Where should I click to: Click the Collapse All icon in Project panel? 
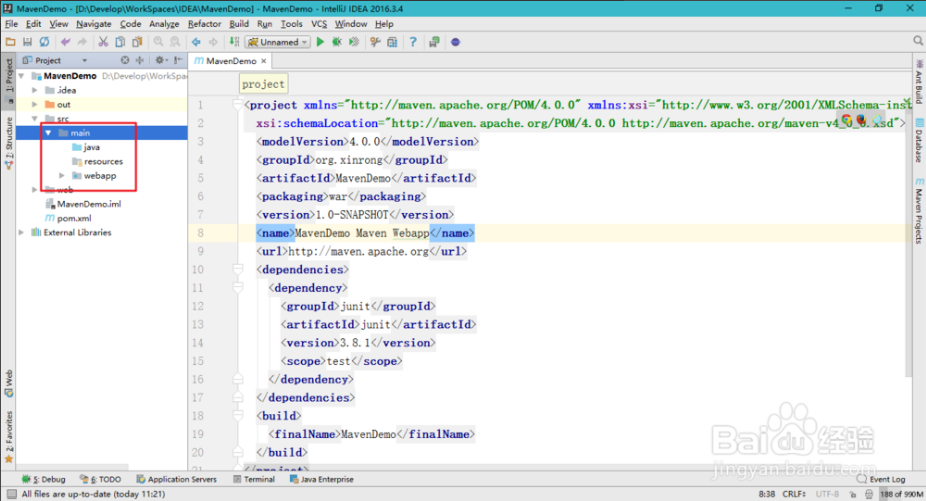(139, 60)
